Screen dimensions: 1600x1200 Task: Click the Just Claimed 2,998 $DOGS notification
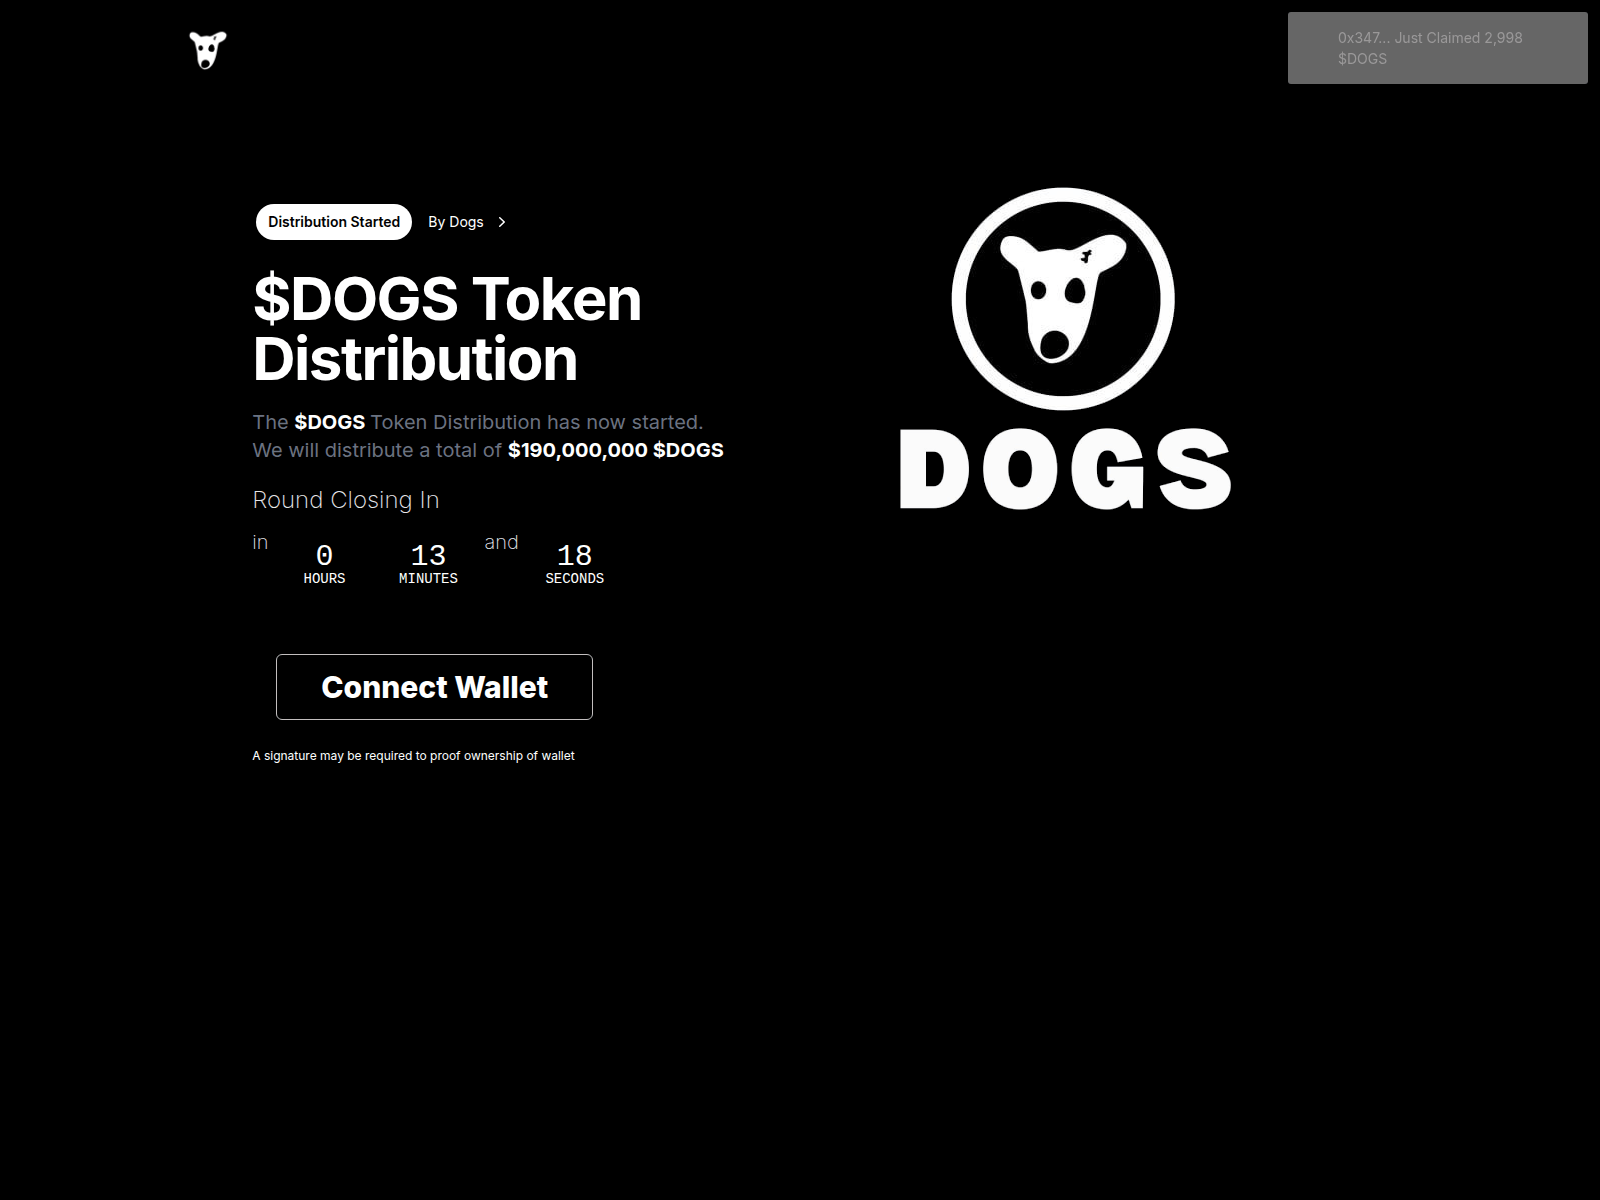coord(1437,48)
